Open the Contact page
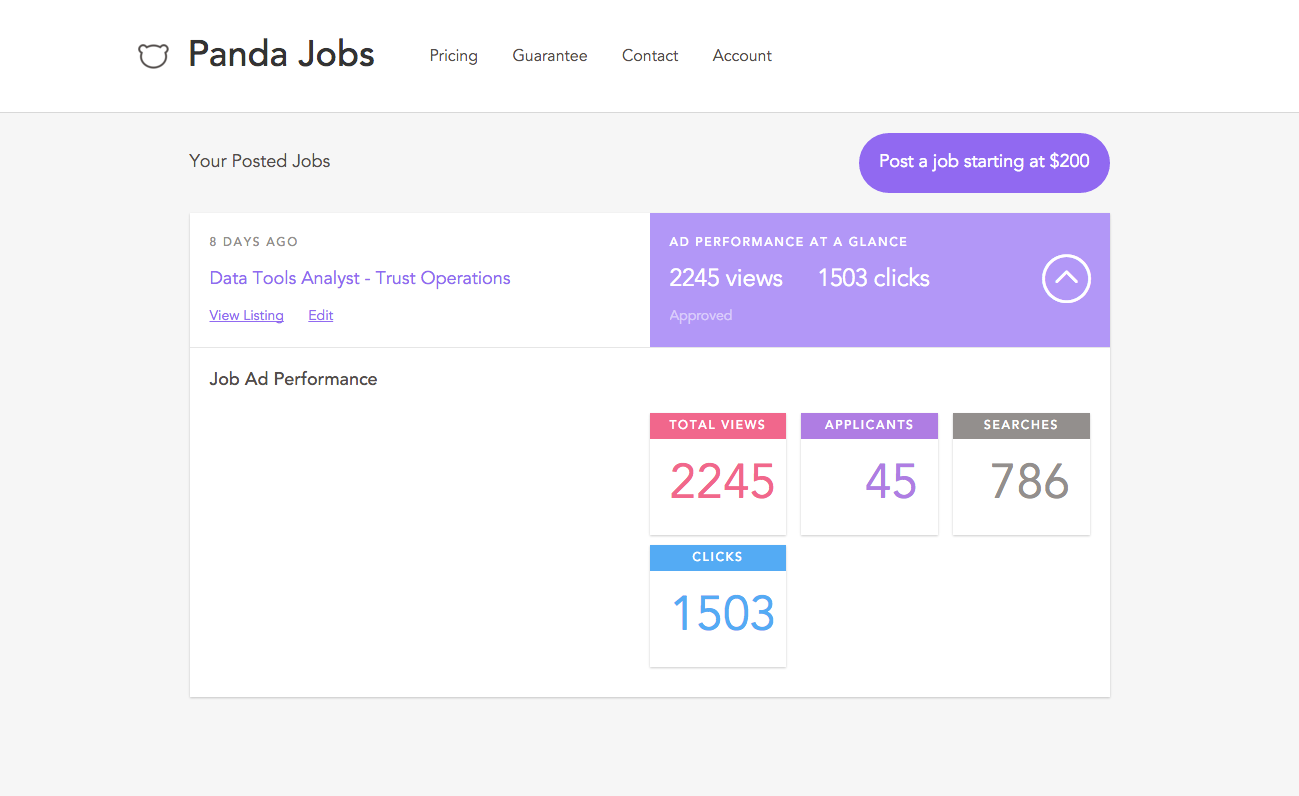Image resolution: width=1299 pixels, height=796 pixels. point(650,56)
